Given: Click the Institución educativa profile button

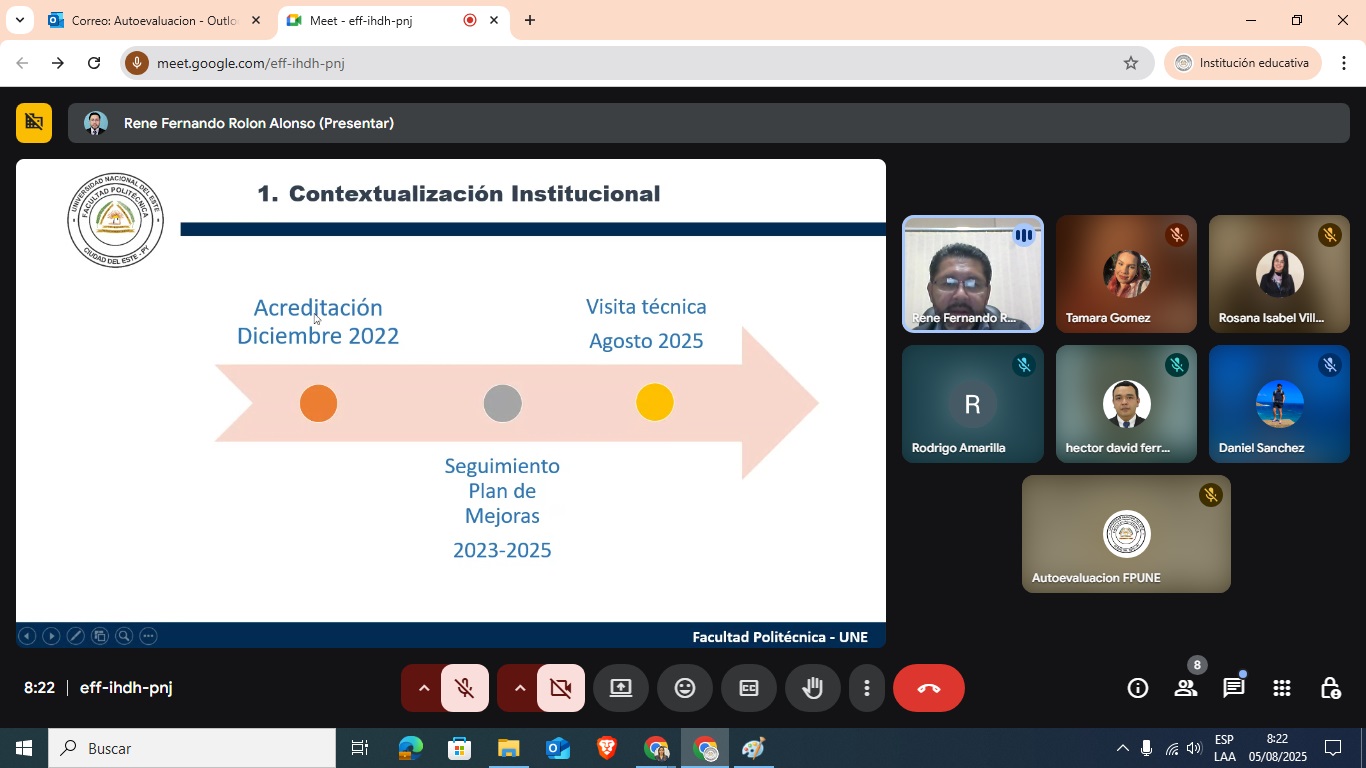Looking at the screenshot, I should coord(1242,63).
